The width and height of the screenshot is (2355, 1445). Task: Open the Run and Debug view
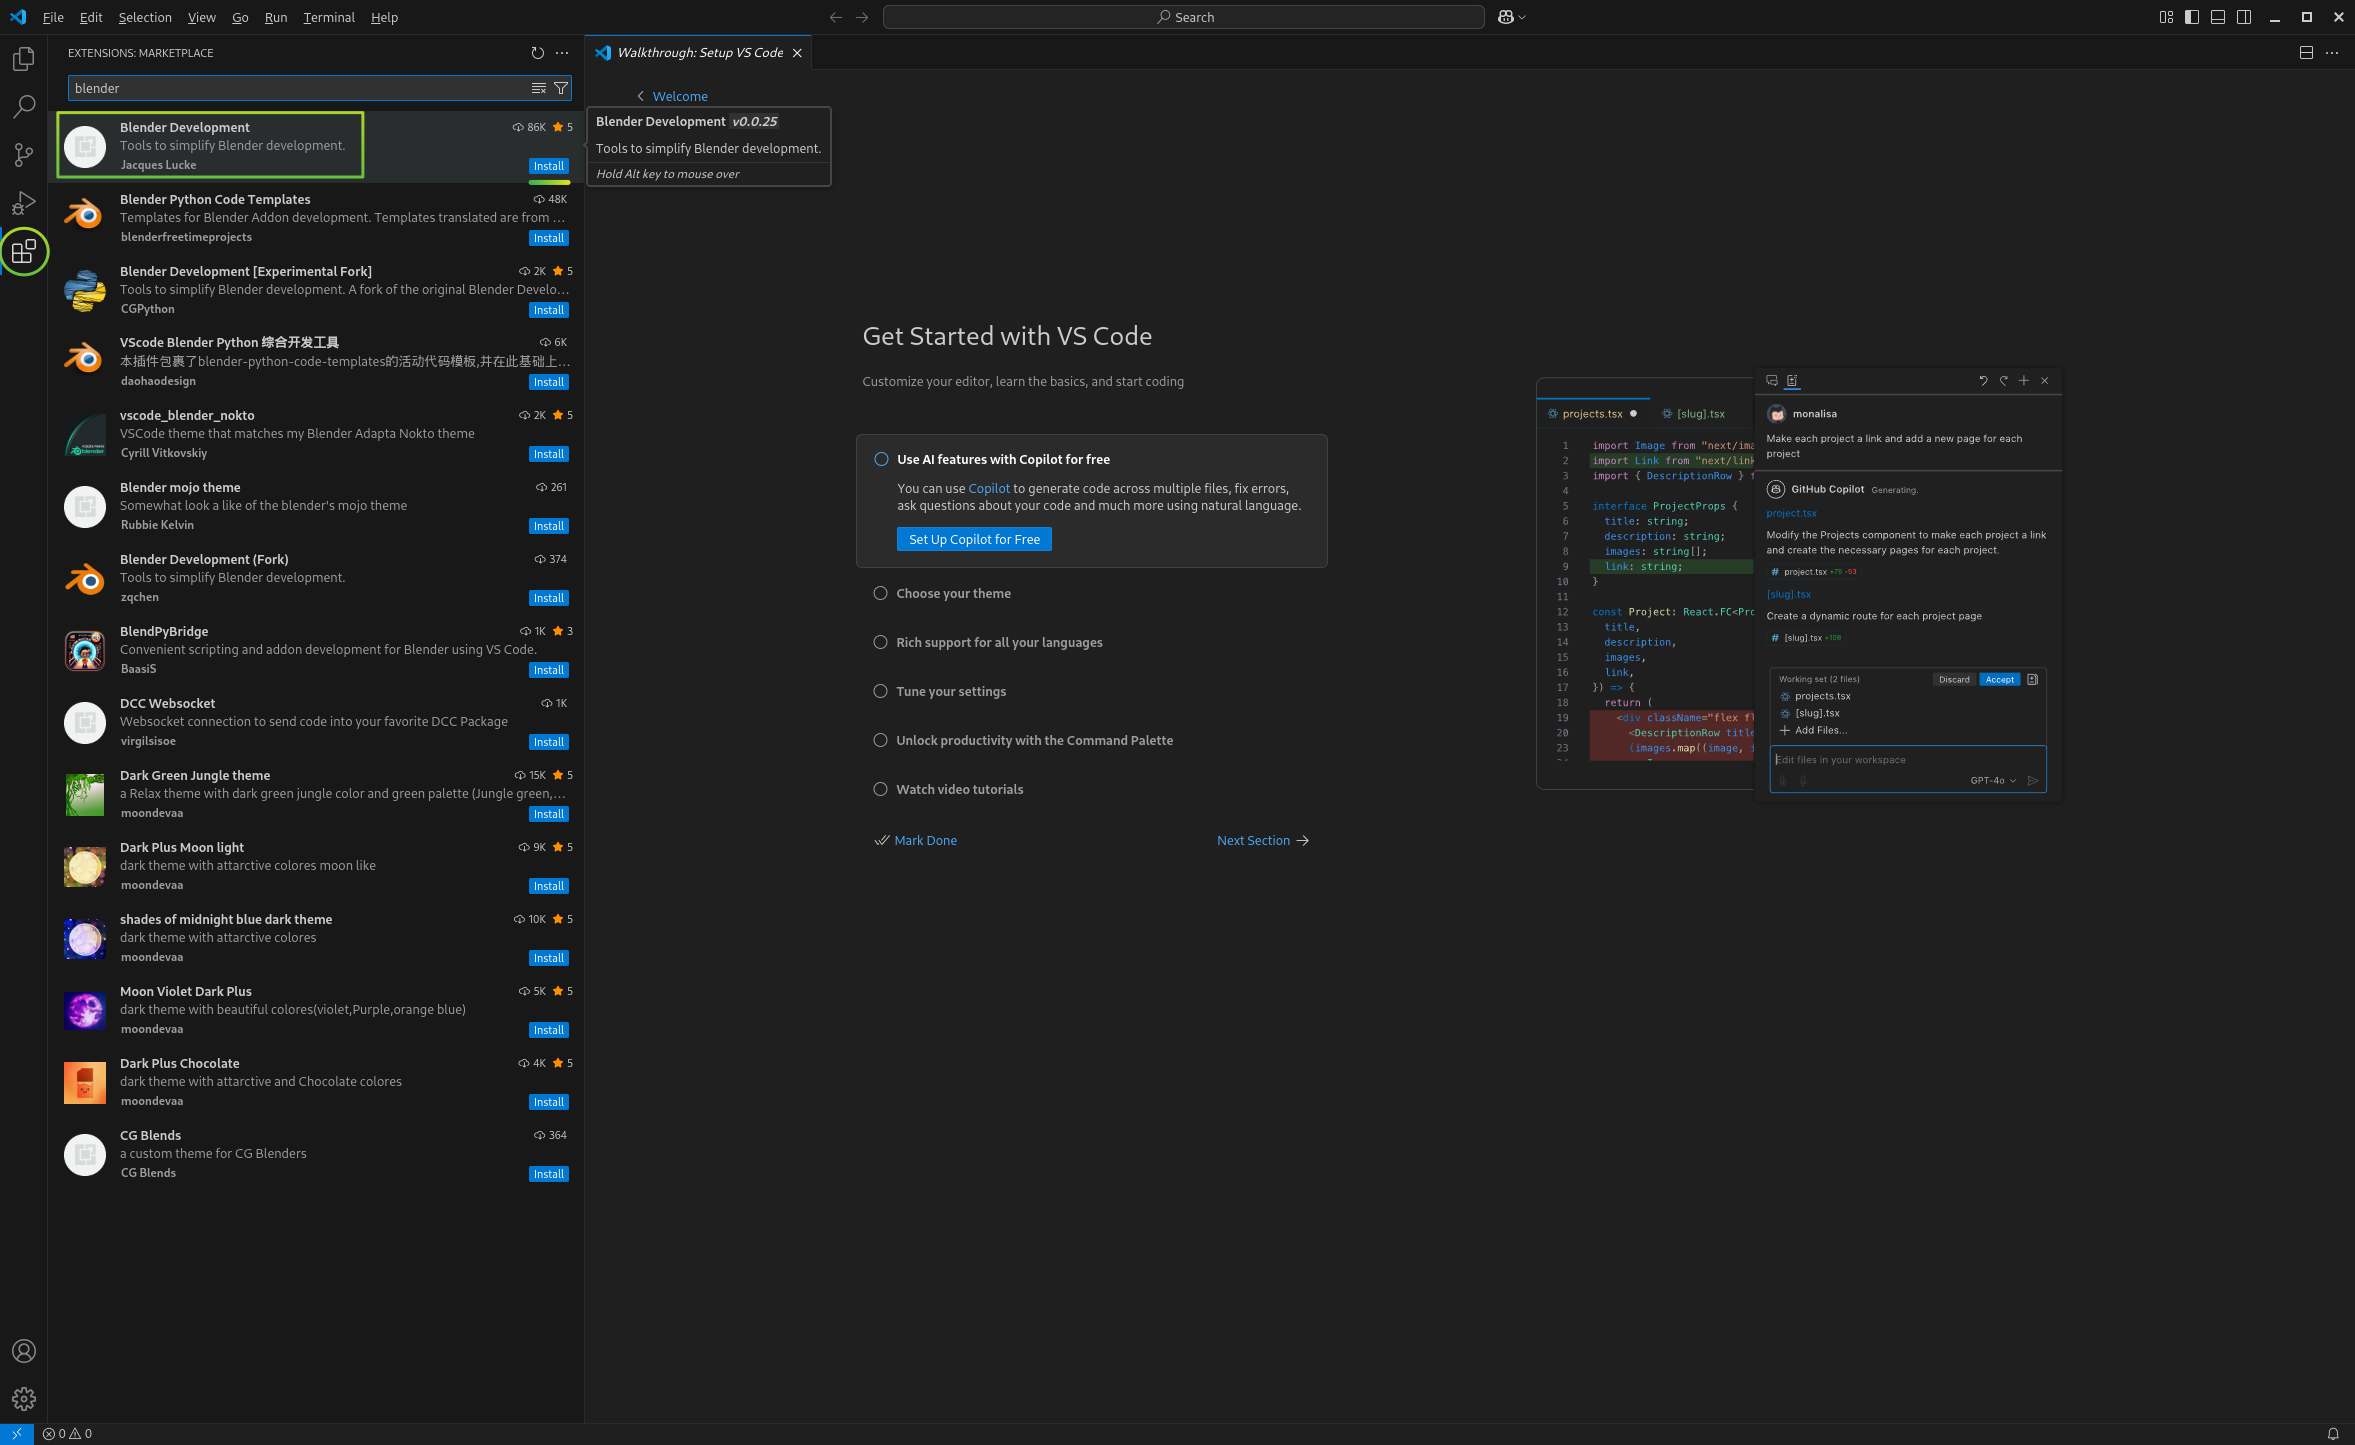(x=23, y=203)
